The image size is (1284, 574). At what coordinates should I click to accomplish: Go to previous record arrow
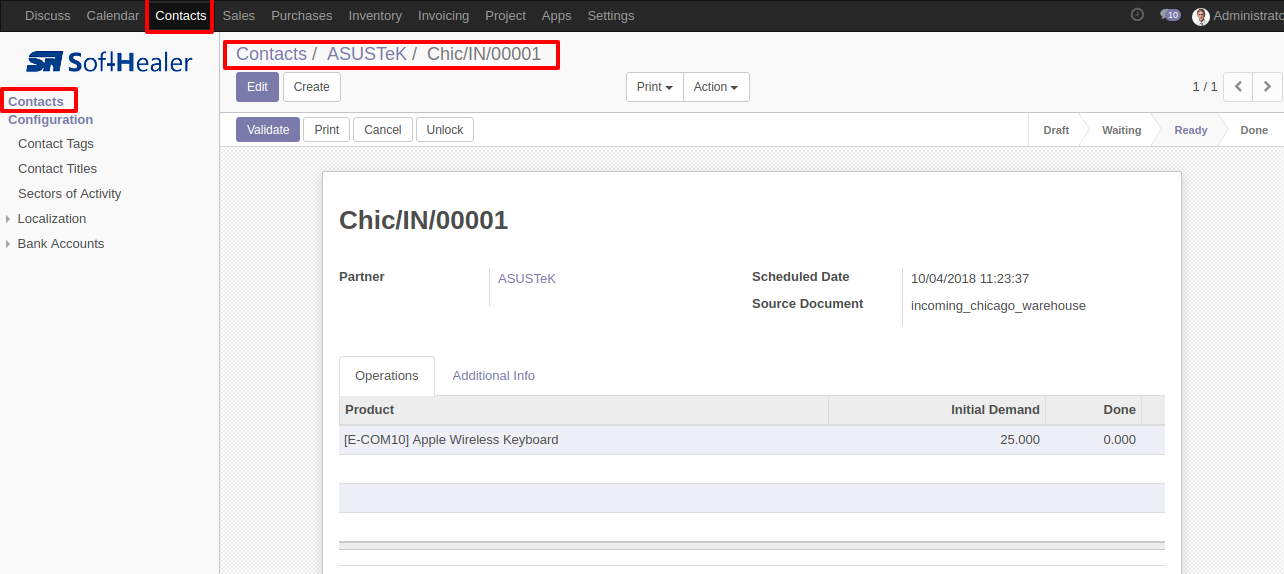[1238, 87]
